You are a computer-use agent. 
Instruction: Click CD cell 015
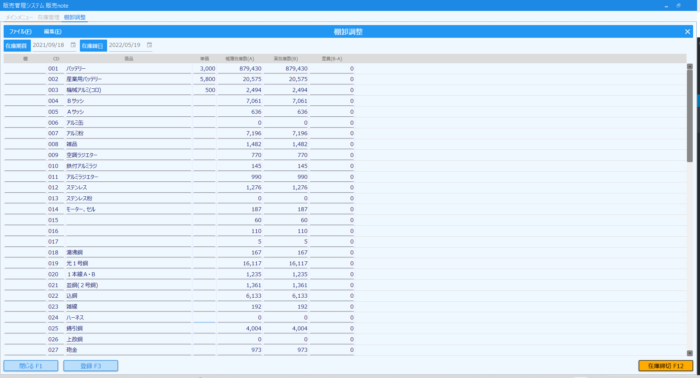pos(56,220)
